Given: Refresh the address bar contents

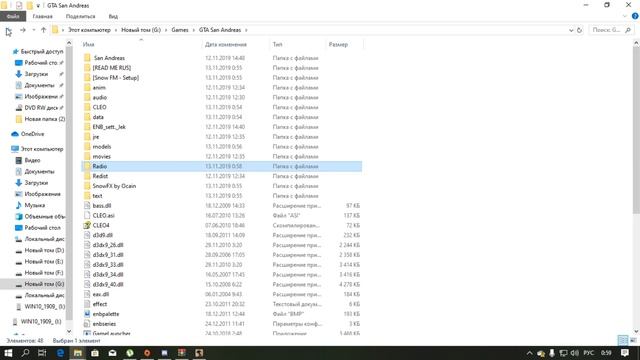Looking at the screenshot, I should click(579, 30).
